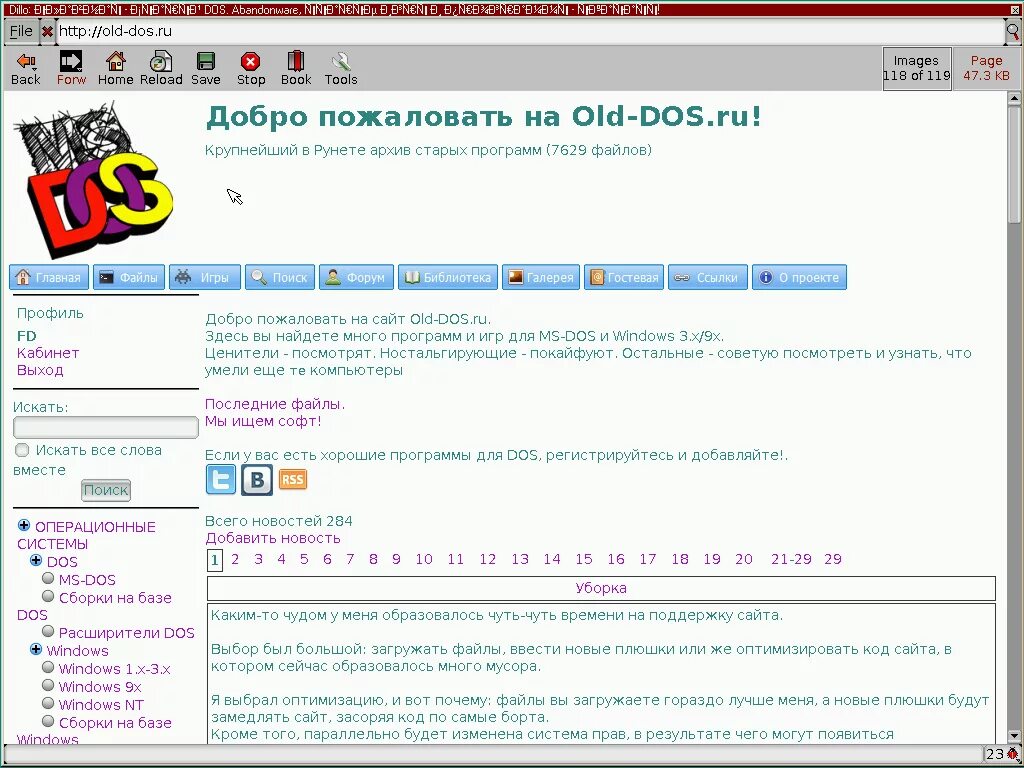Viewport: 1024px width, 768px height.
Task: Click the vertical scrollbar thumb
Action: click(x=1014, y=164)
